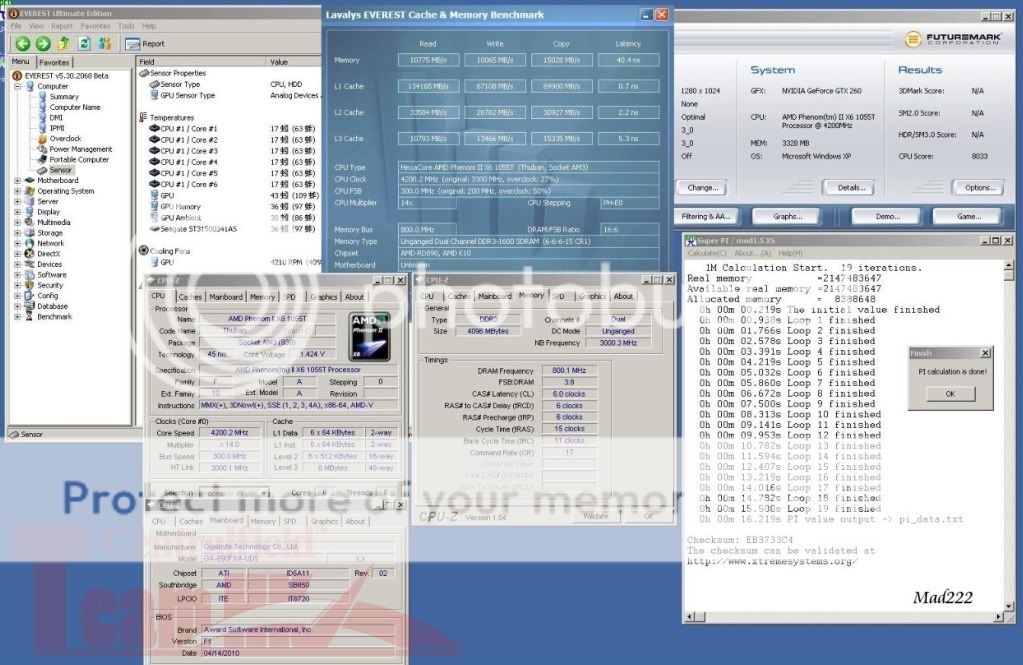Click the green Back arrow in EVEREST toolbar

click(22, 43)
